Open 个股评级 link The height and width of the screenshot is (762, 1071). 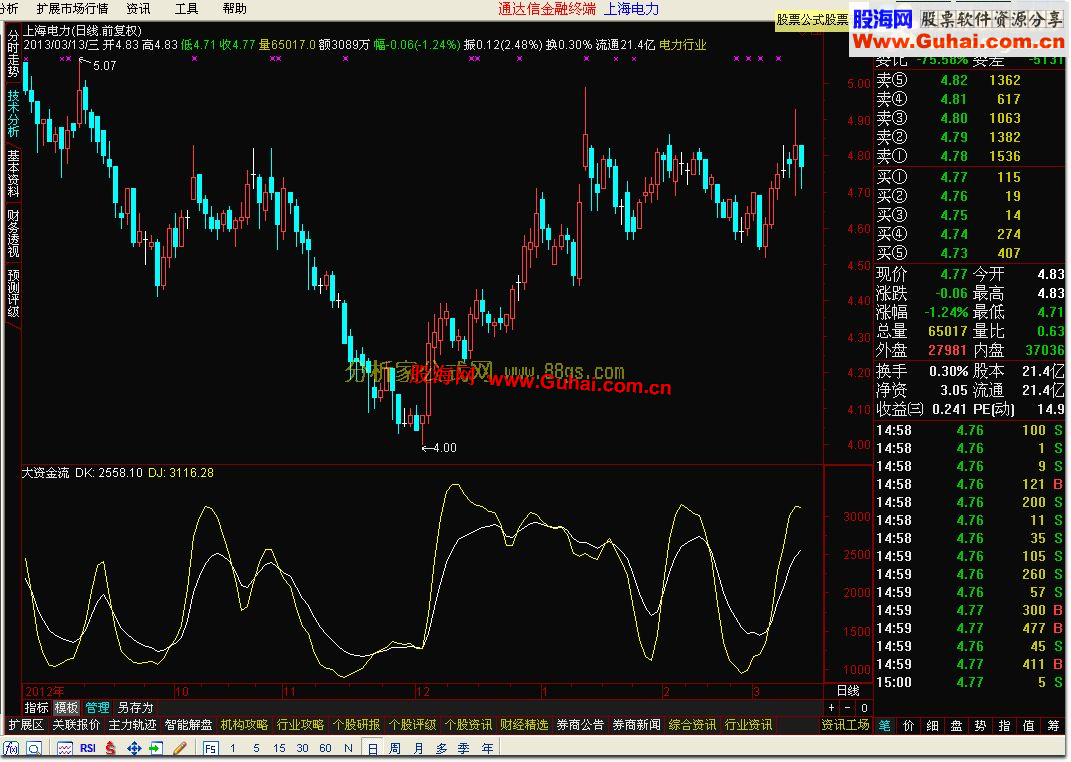(x=413, y=725)
